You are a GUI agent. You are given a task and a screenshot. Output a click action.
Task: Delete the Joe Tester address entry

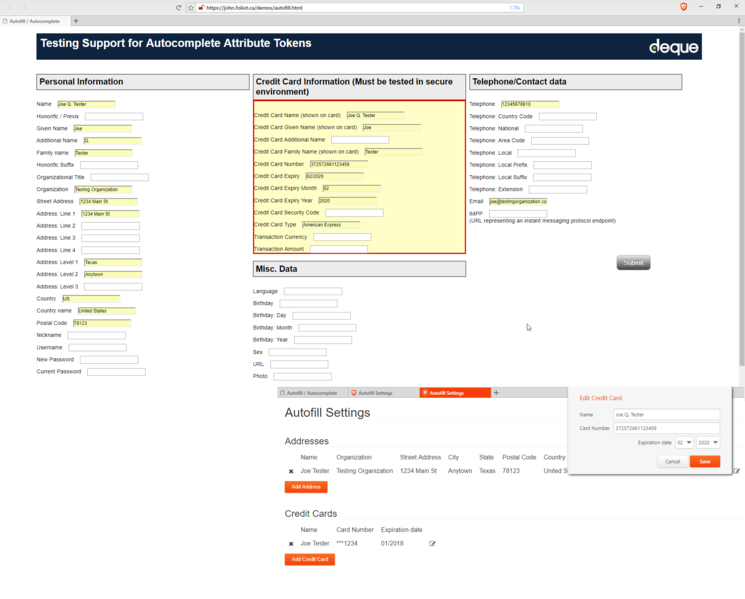(291, 471)
